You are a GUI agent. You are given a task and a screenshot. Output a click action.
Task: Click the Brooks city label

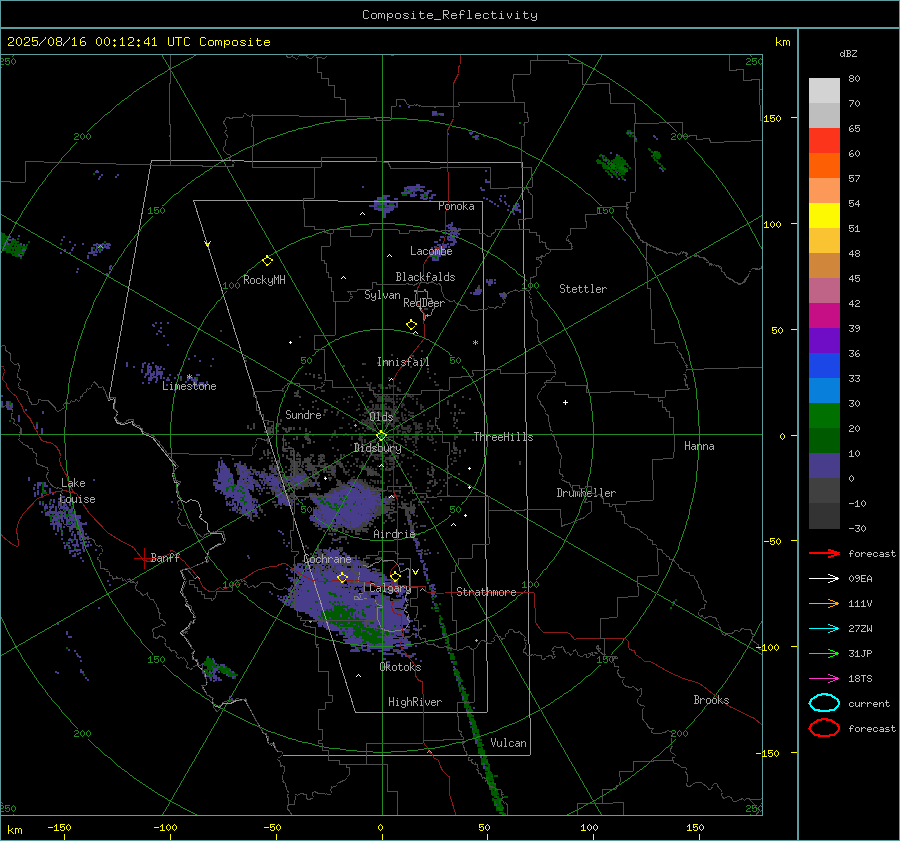[x=711, y=700]
